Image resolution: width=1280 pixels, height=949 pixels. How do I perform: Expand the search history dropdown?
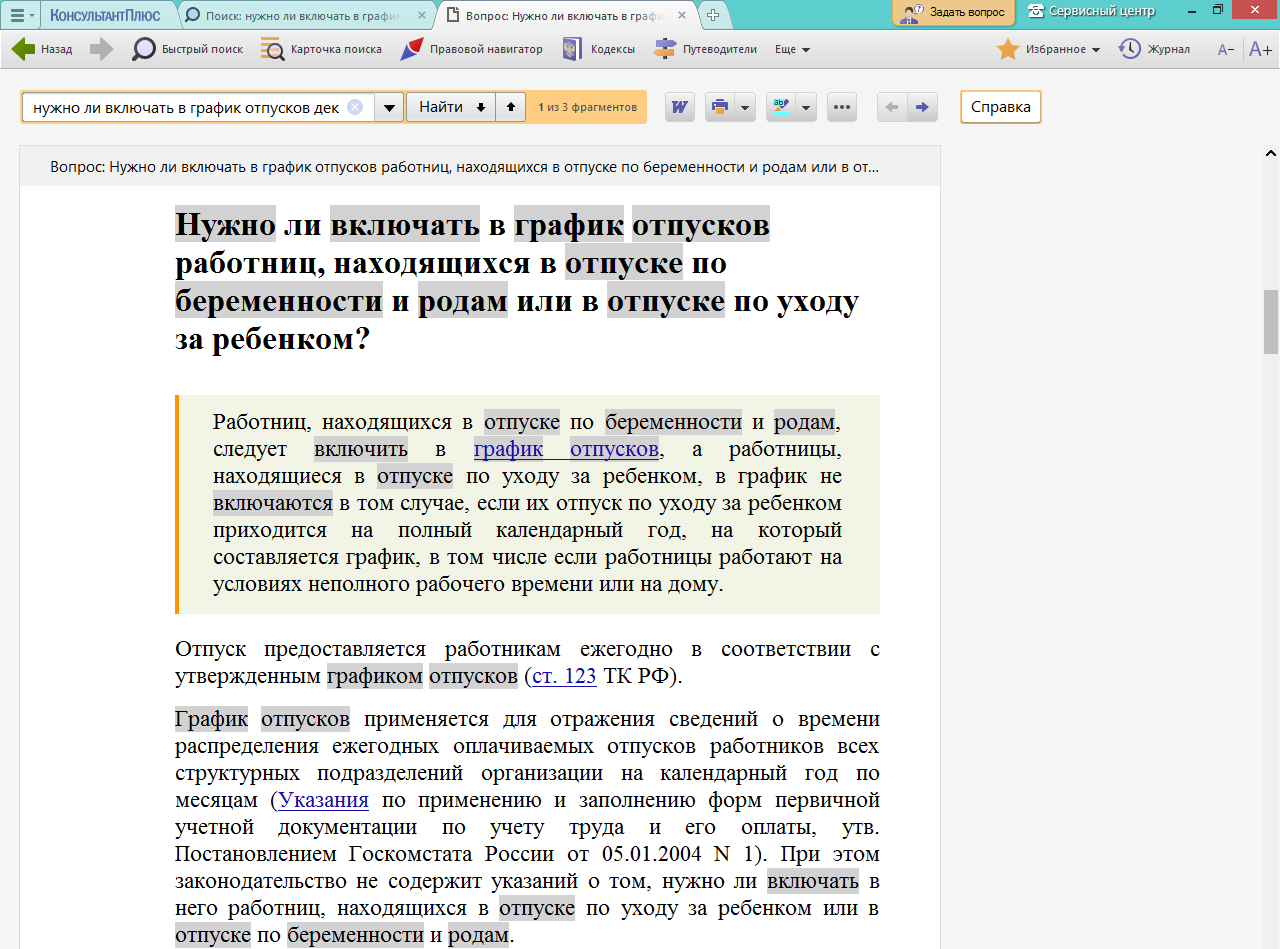(x=389, y=107)
